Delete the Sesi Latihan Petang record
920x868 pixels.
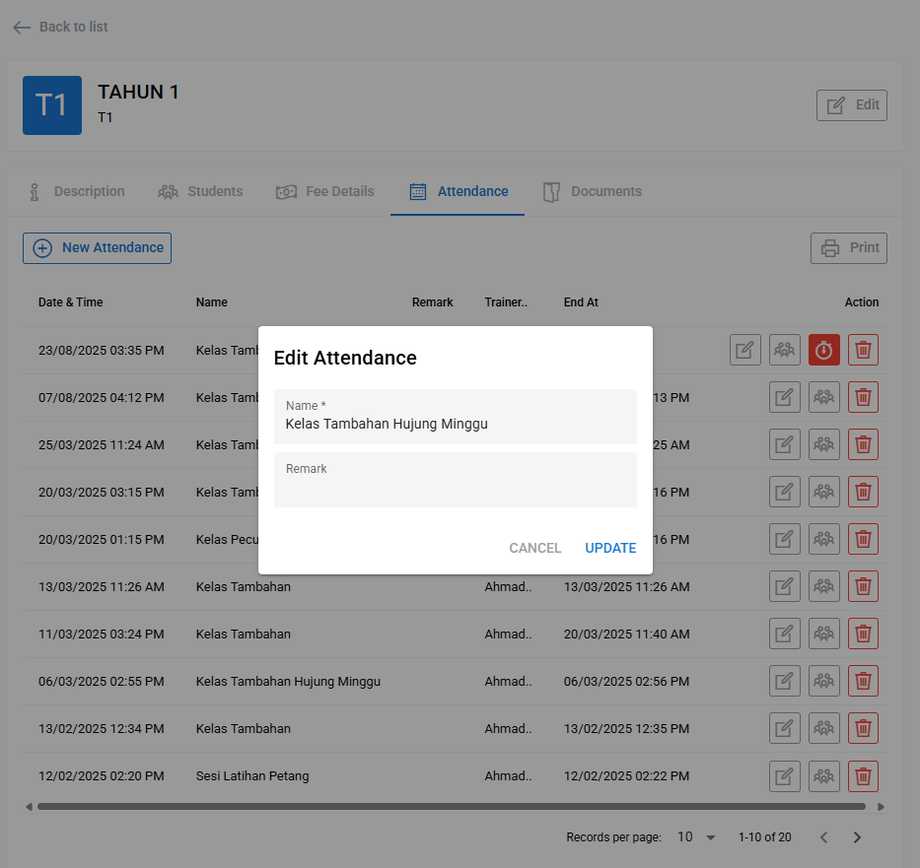[863, 776]
